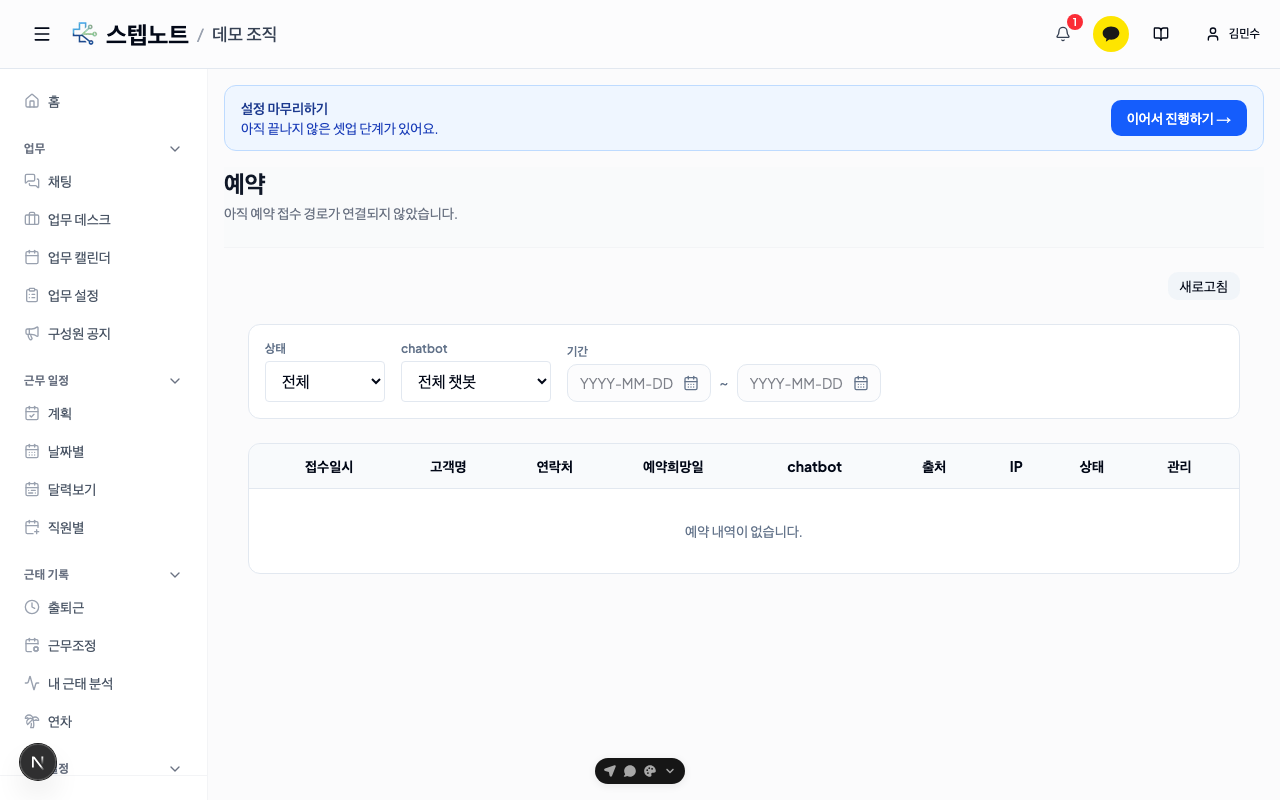Image resolution: width=1280 pixels, height=800 pixels.
Task: Click the 예약 내역이 없습니다 message
Action: tap(743, 531)
